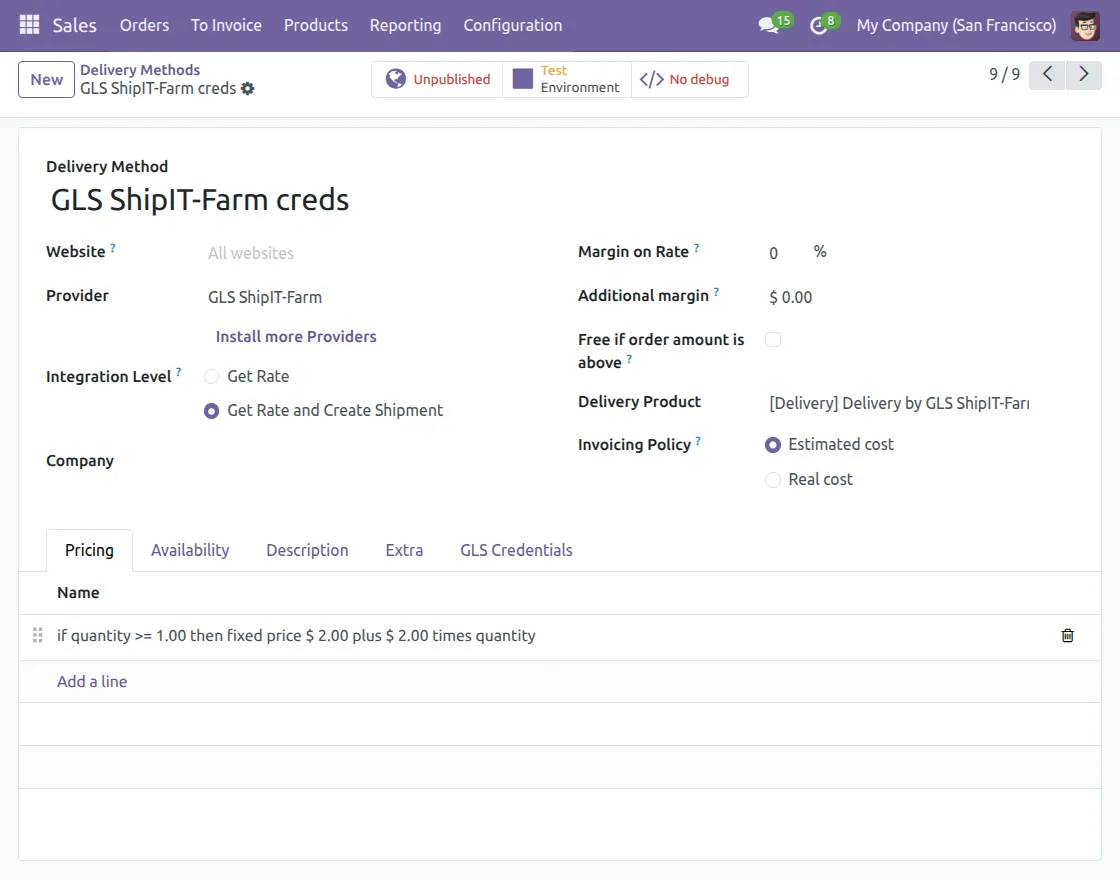
Task: Select Get Rate integration level
Action: 211,376
